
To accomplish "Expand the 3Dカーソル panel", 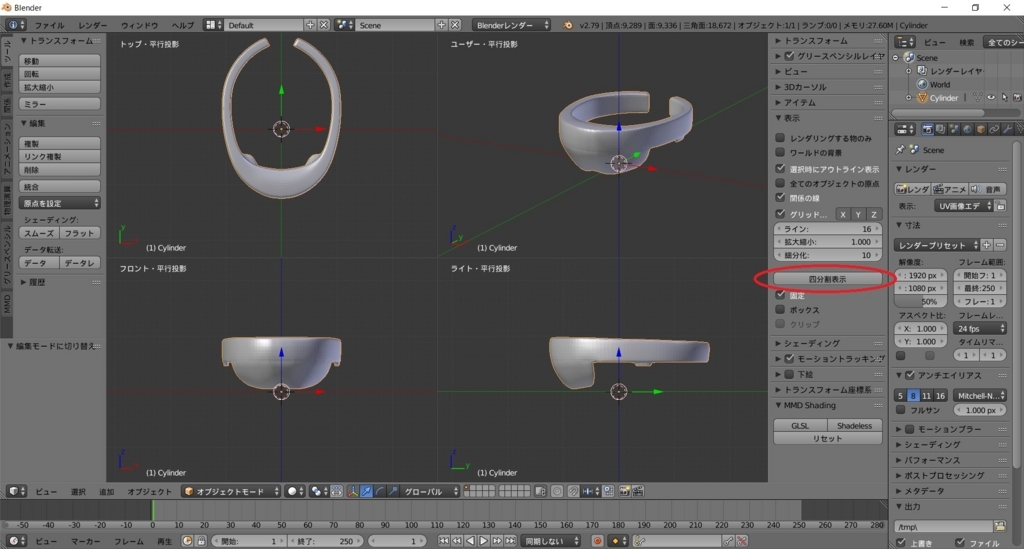I will tap(805, 87).
